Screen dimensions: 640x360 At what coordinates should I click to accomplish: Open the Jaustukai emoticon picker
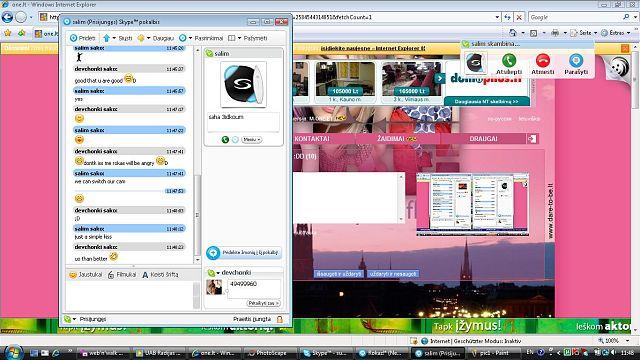tap(73, 275)
